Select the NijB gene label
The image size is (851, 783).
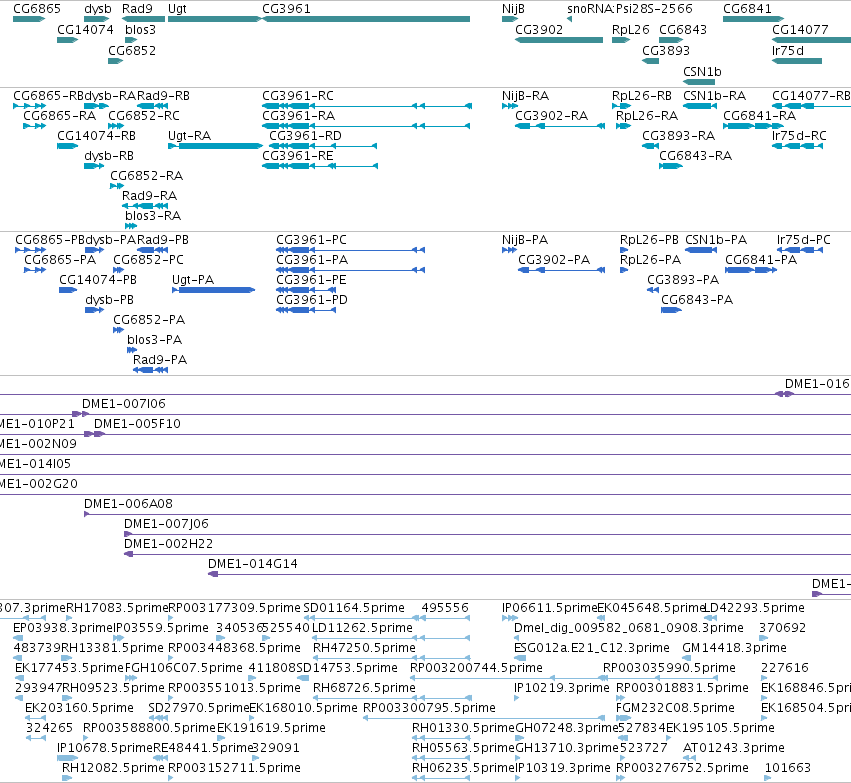(513, 9)
